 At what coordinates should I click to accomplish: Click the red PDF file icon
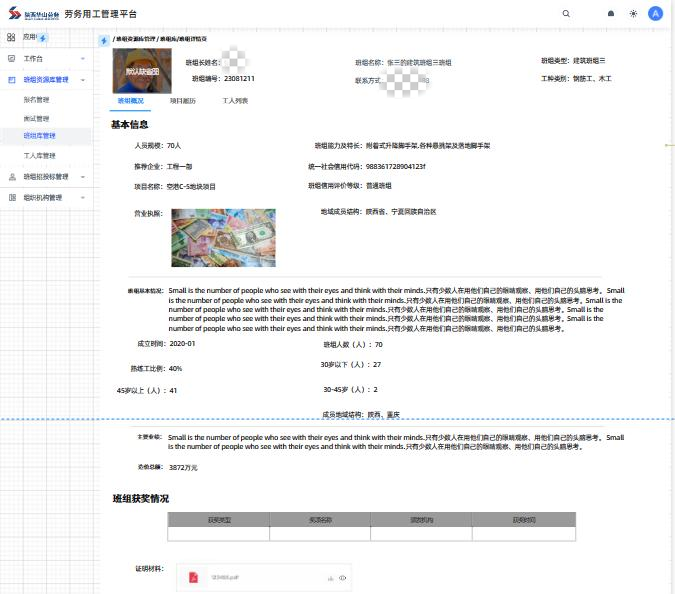tap(194, 578)
